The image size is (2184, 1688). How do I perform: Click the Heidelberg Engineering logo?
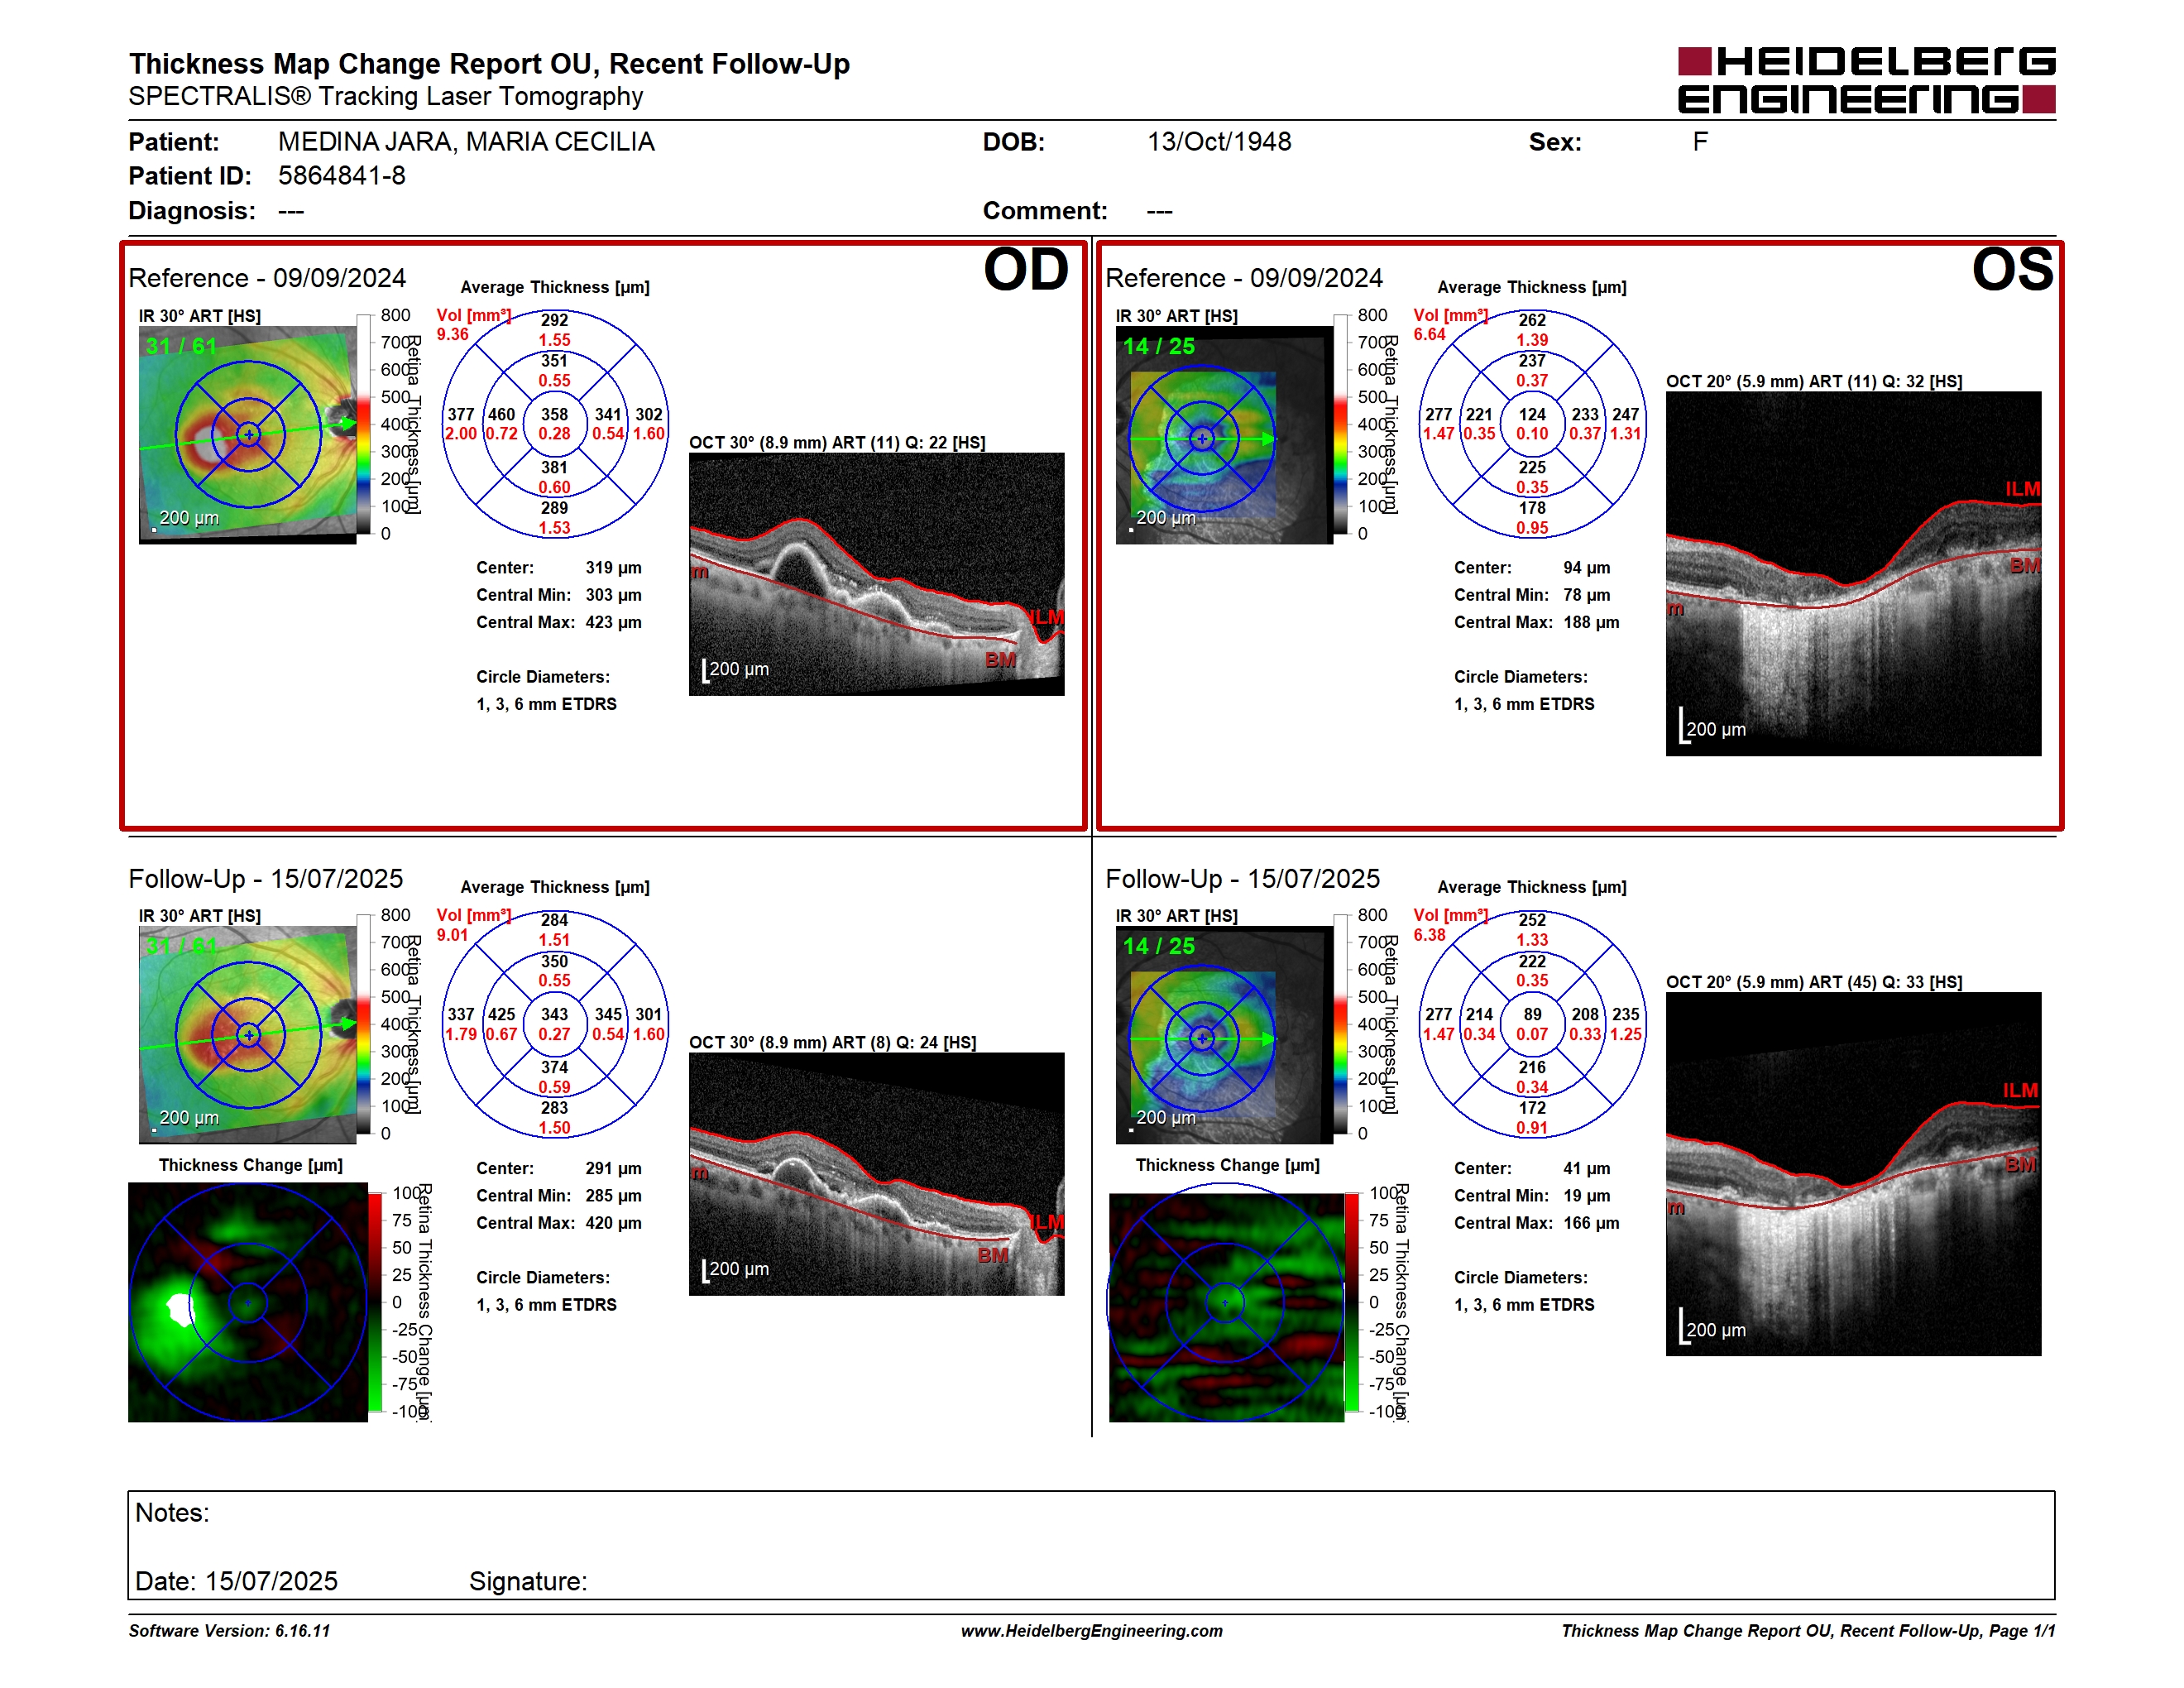(x=1866, y=80)
